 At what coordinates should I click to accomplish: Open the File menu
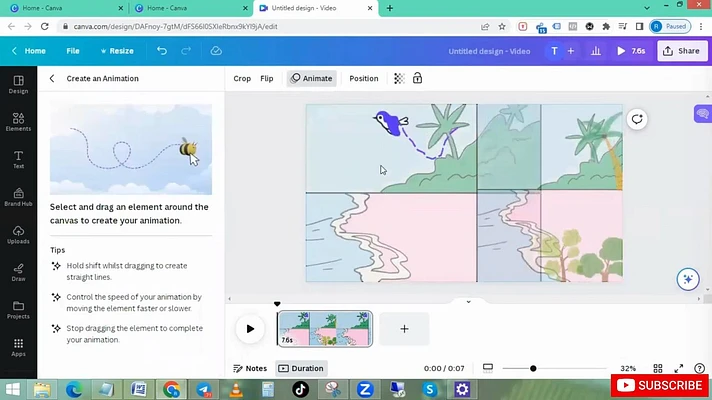[x=73, y=51]
